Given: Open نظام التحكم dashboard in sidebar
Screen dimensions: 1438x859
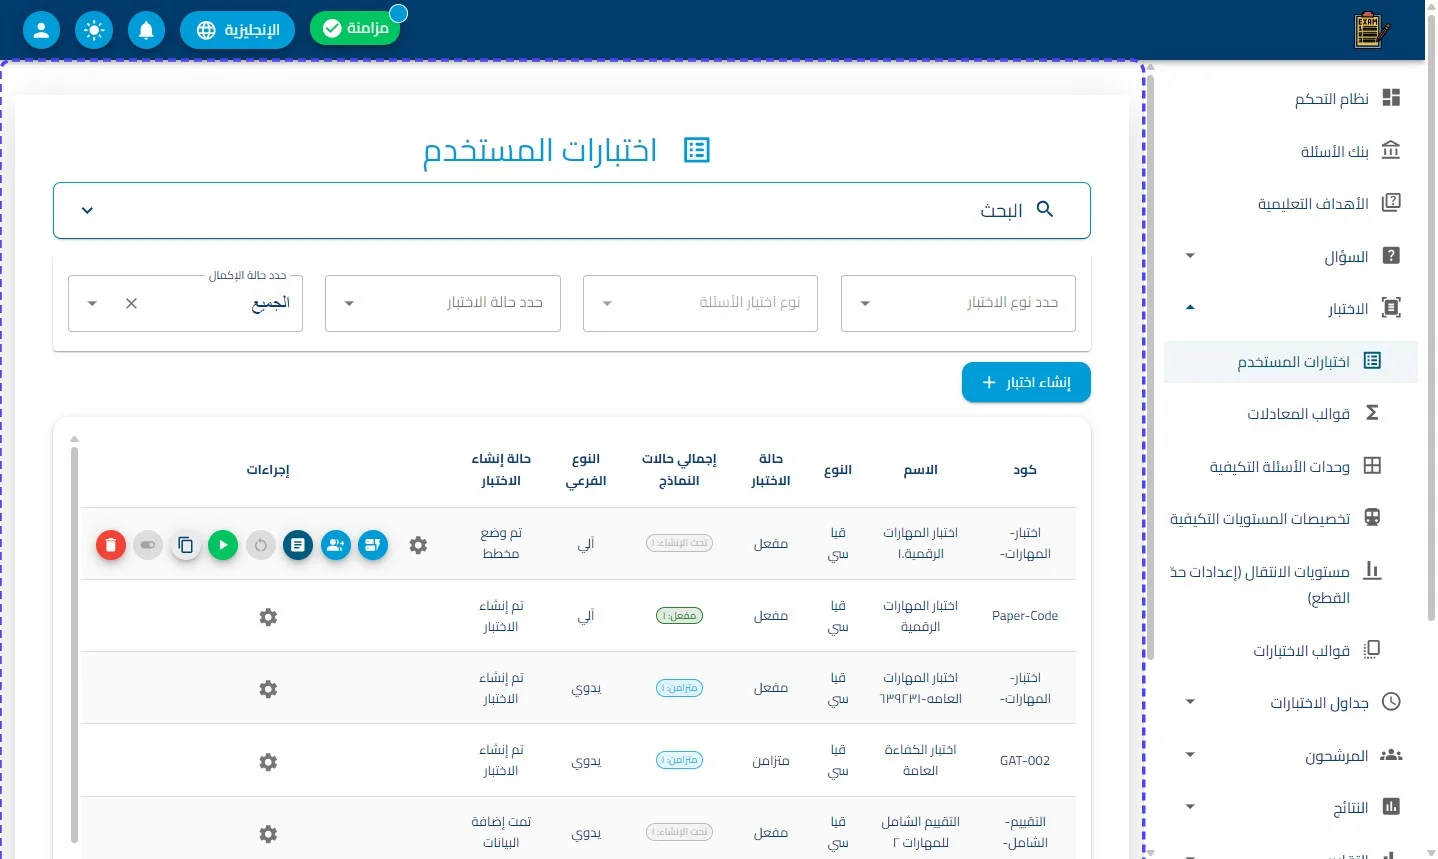Looking at the screenshot, I should (1291, 98).
